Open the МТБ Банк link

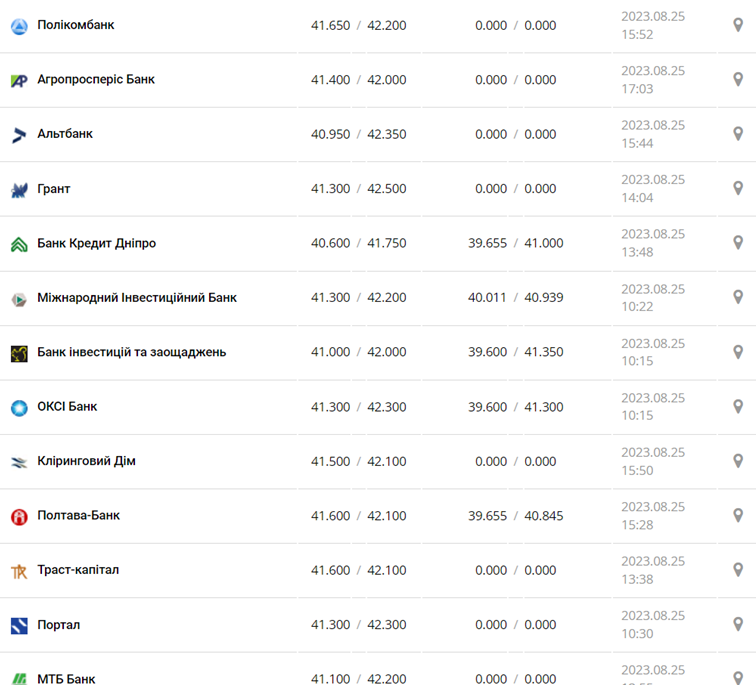(x=66, y=679)
